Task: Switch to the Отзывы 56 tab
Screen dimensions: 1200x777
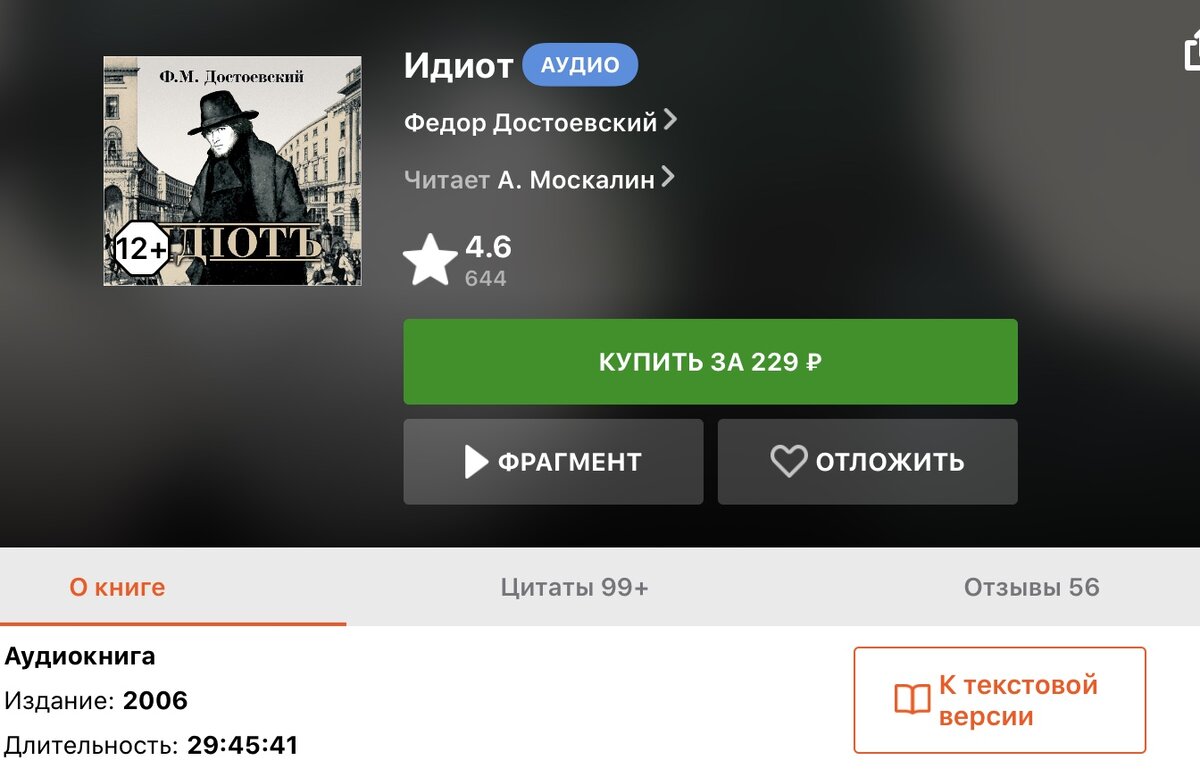Action: (1031, 587)
